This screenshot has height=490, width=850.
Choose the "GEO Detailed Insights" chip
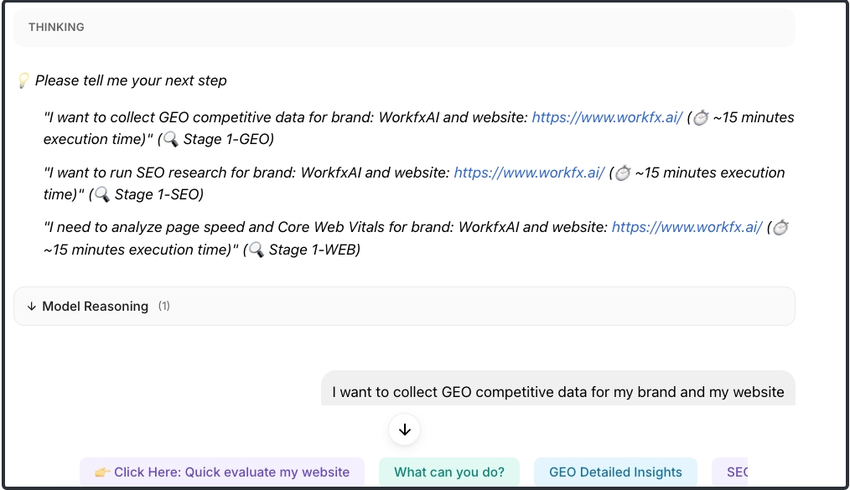pyautogui.click(x=615, y=472)
